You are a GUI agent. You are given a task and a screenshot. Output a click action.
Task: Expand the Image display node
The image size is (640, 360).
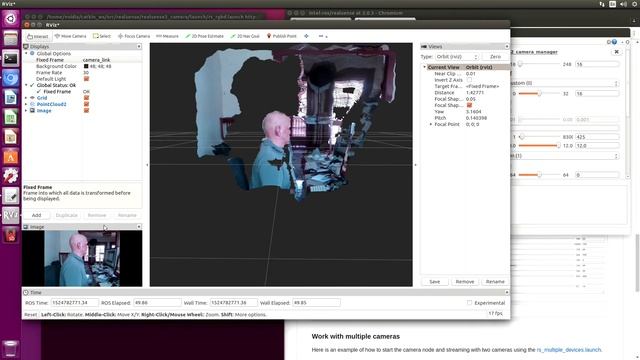(x=27, y=111)
